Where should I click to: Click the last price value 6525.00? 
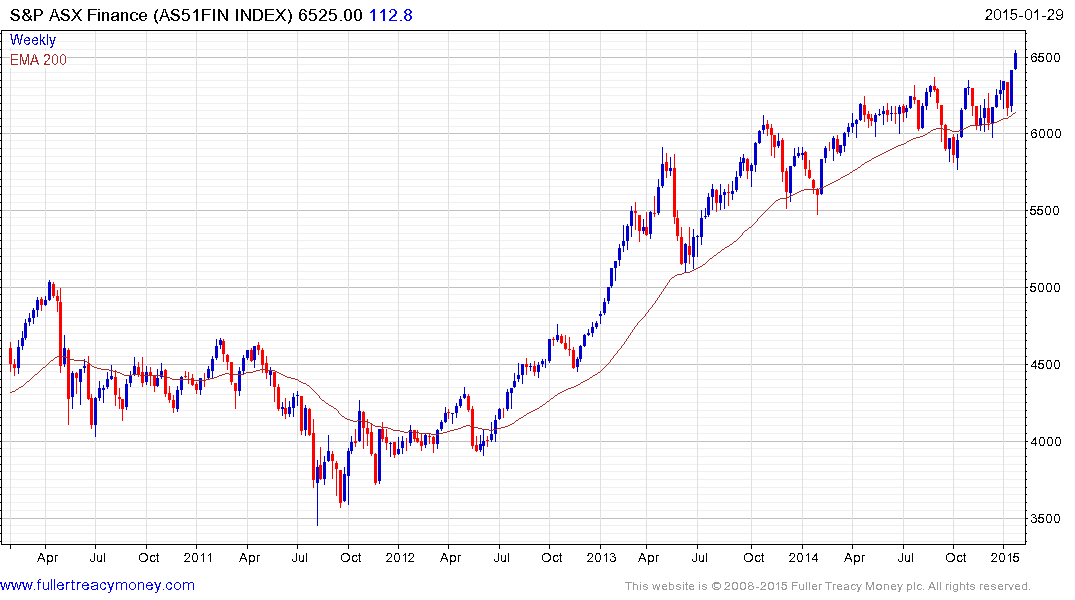[x=330, y=15]
